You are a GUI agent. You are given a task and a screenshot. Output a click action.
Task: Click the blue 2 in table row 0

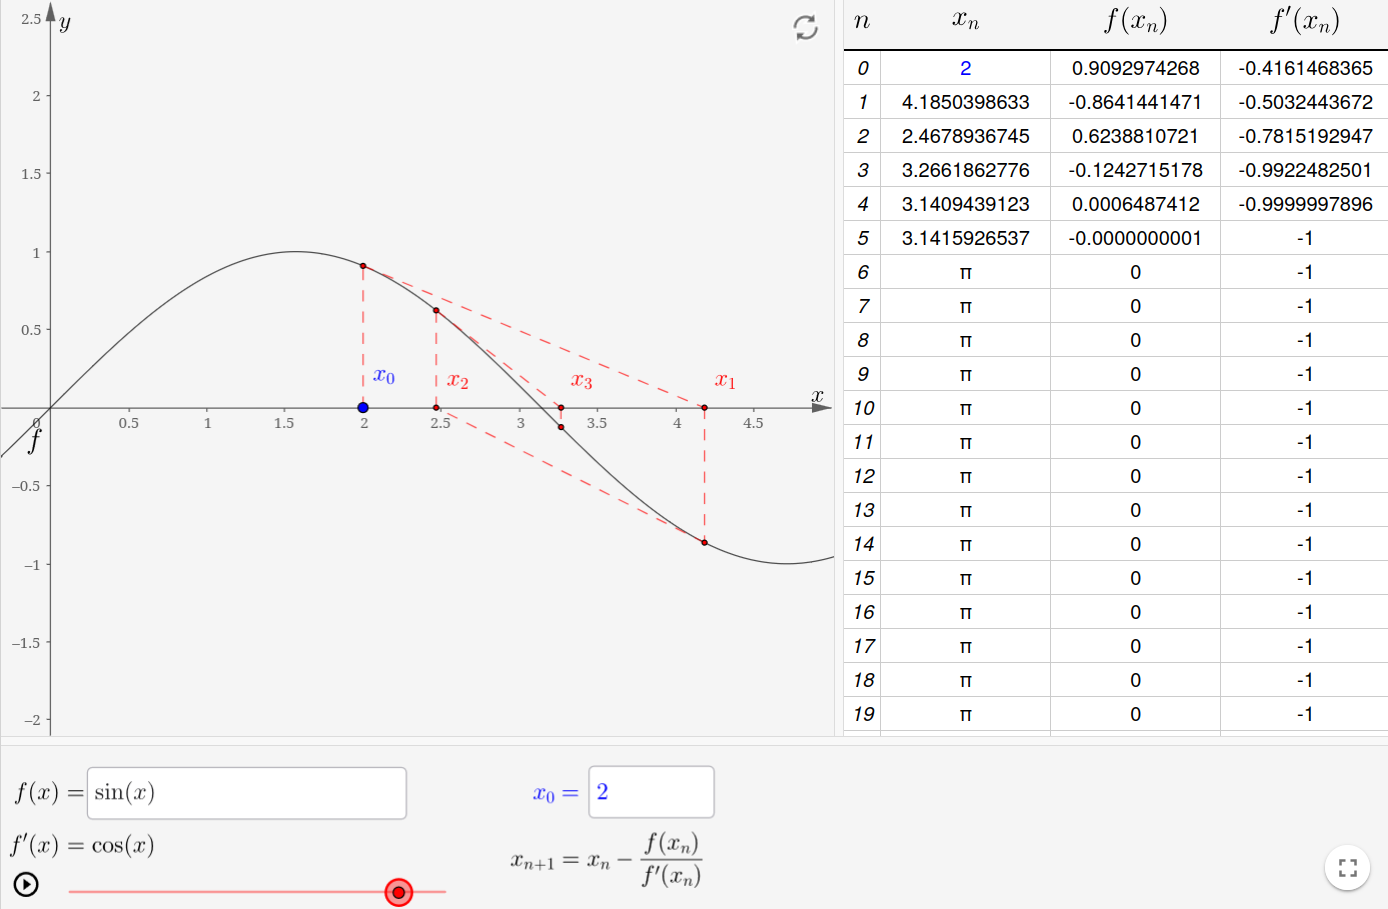[x=965, y=68]
